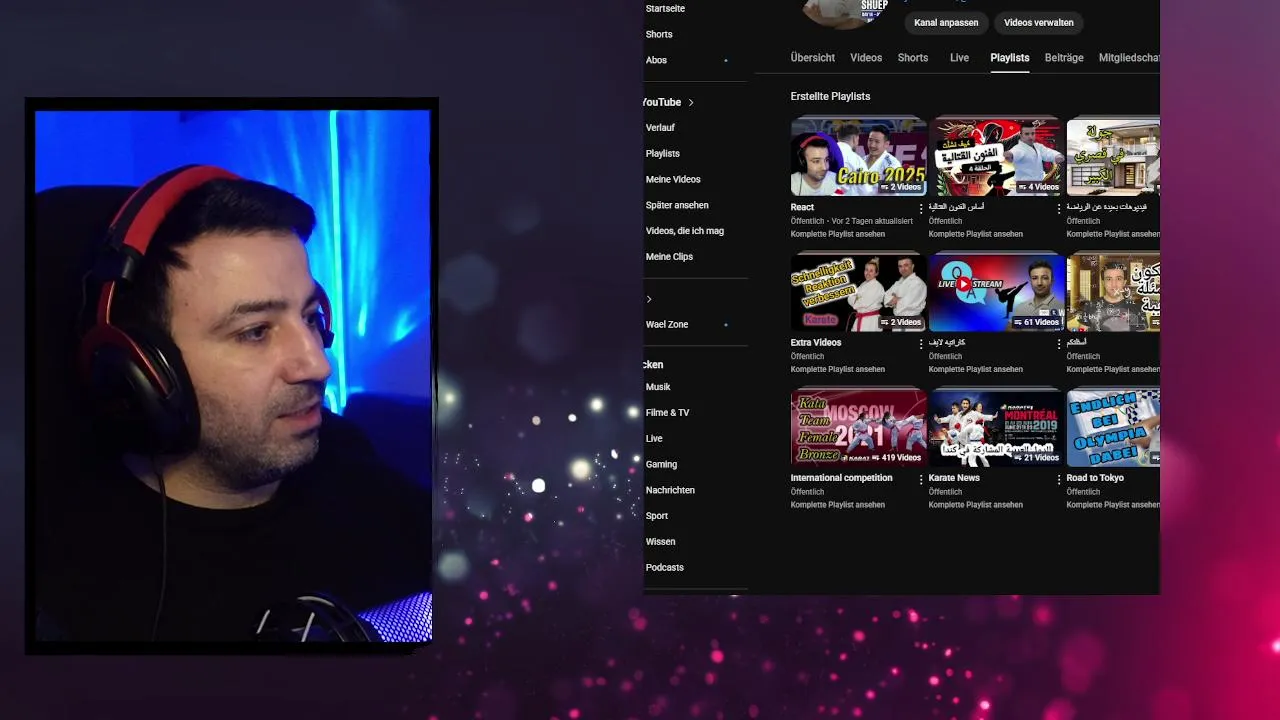Image resolution: width=1280 pixels, height=720 pixels.
Task: Switch to the Übersicht tab
Action: pyautogui.click(x=812, y=58)
